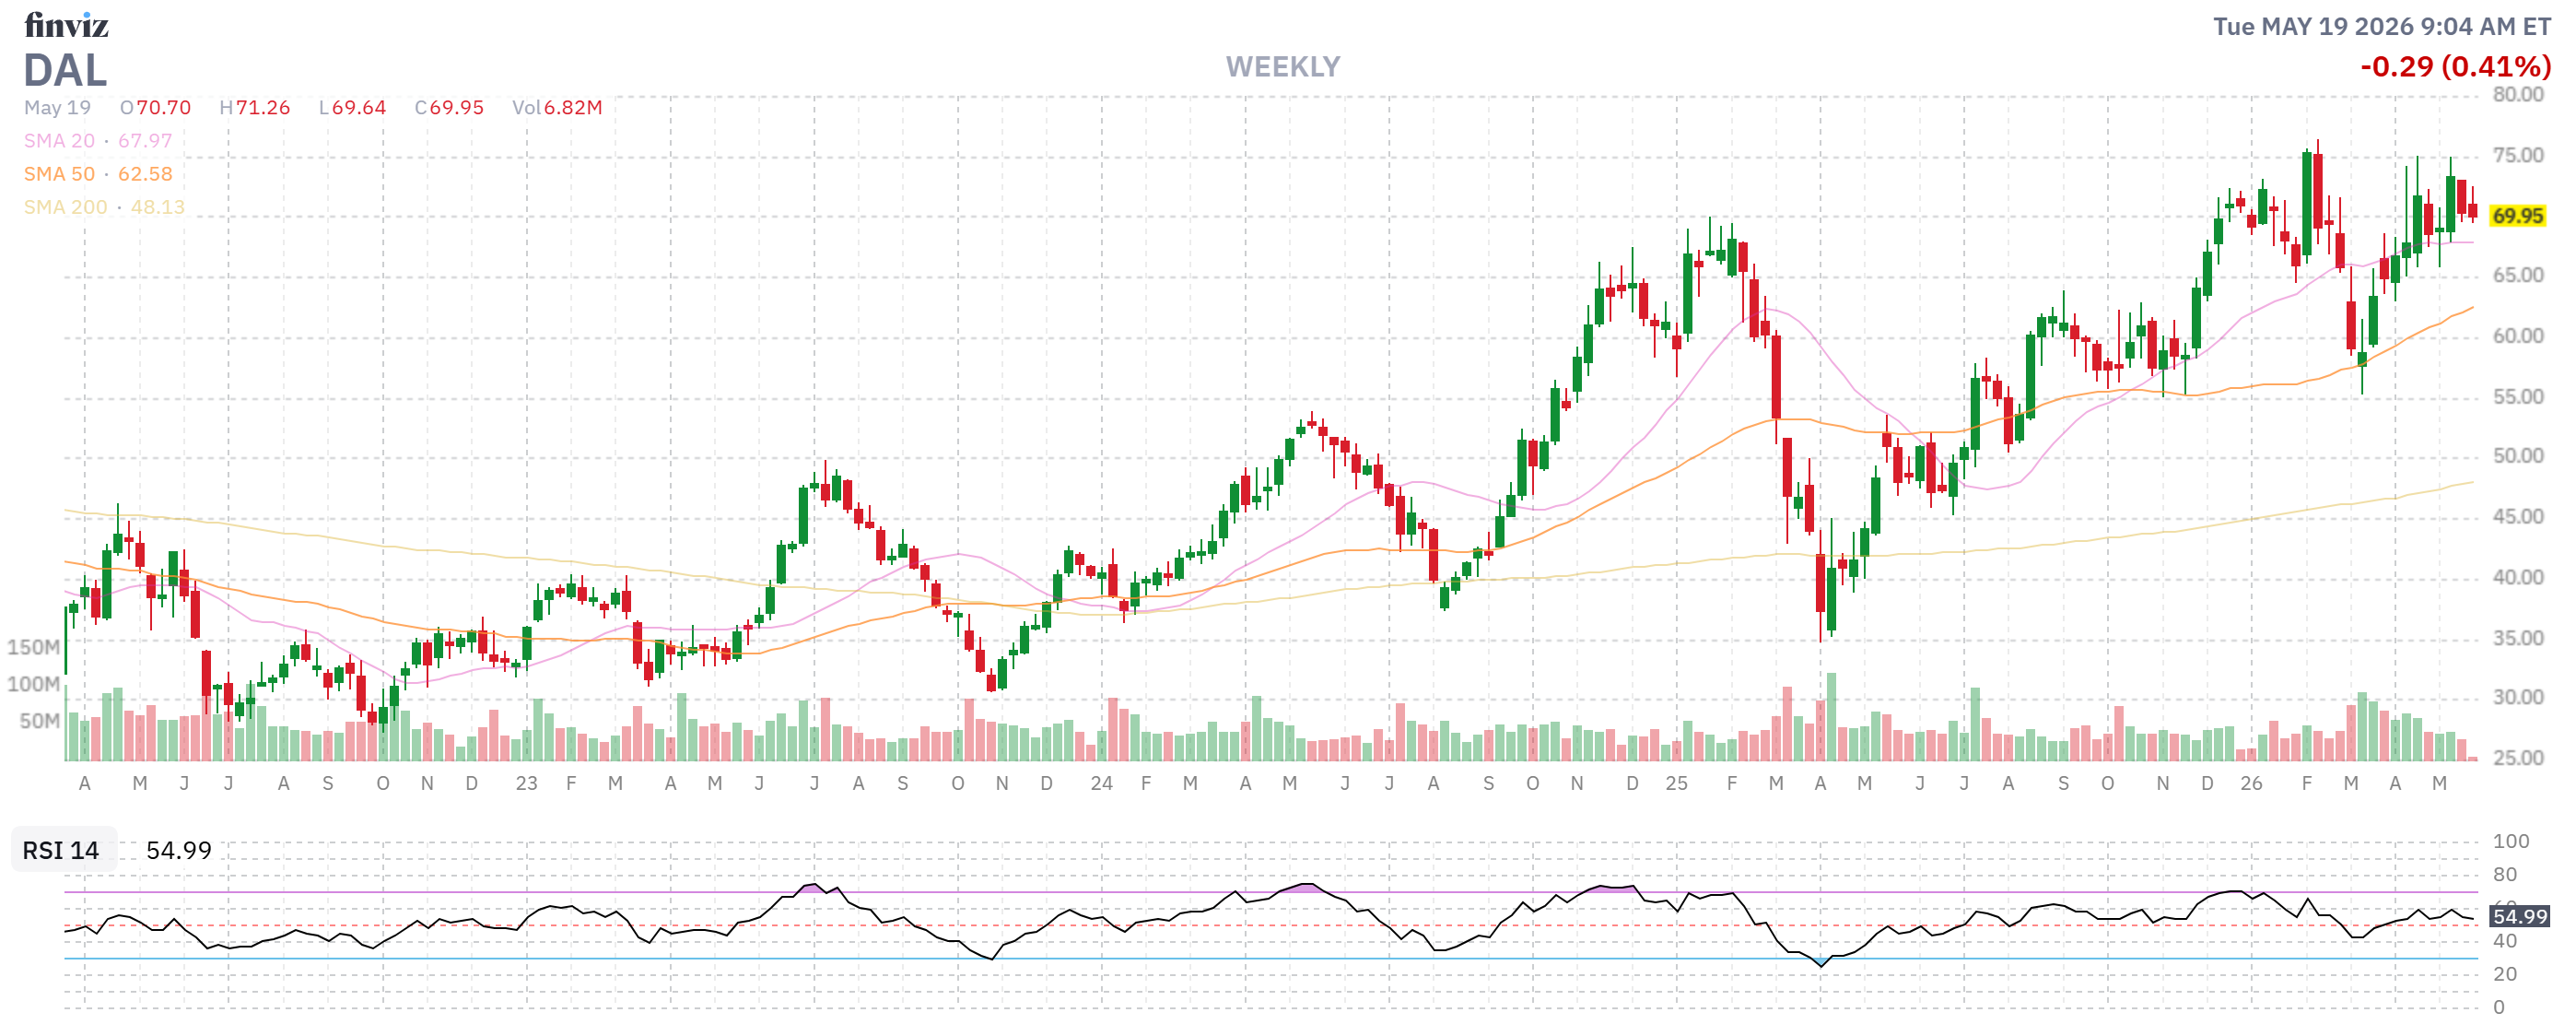Click the SMA 20 · 67.97 legend entry
The width and height of the screenshot is (2576, 1036).
click(98, 140)
